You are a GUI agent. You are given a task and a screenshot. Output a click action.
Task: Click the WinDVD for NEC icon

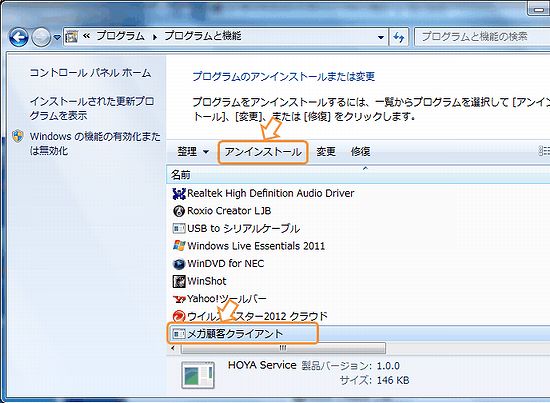[x=179, y=264]
